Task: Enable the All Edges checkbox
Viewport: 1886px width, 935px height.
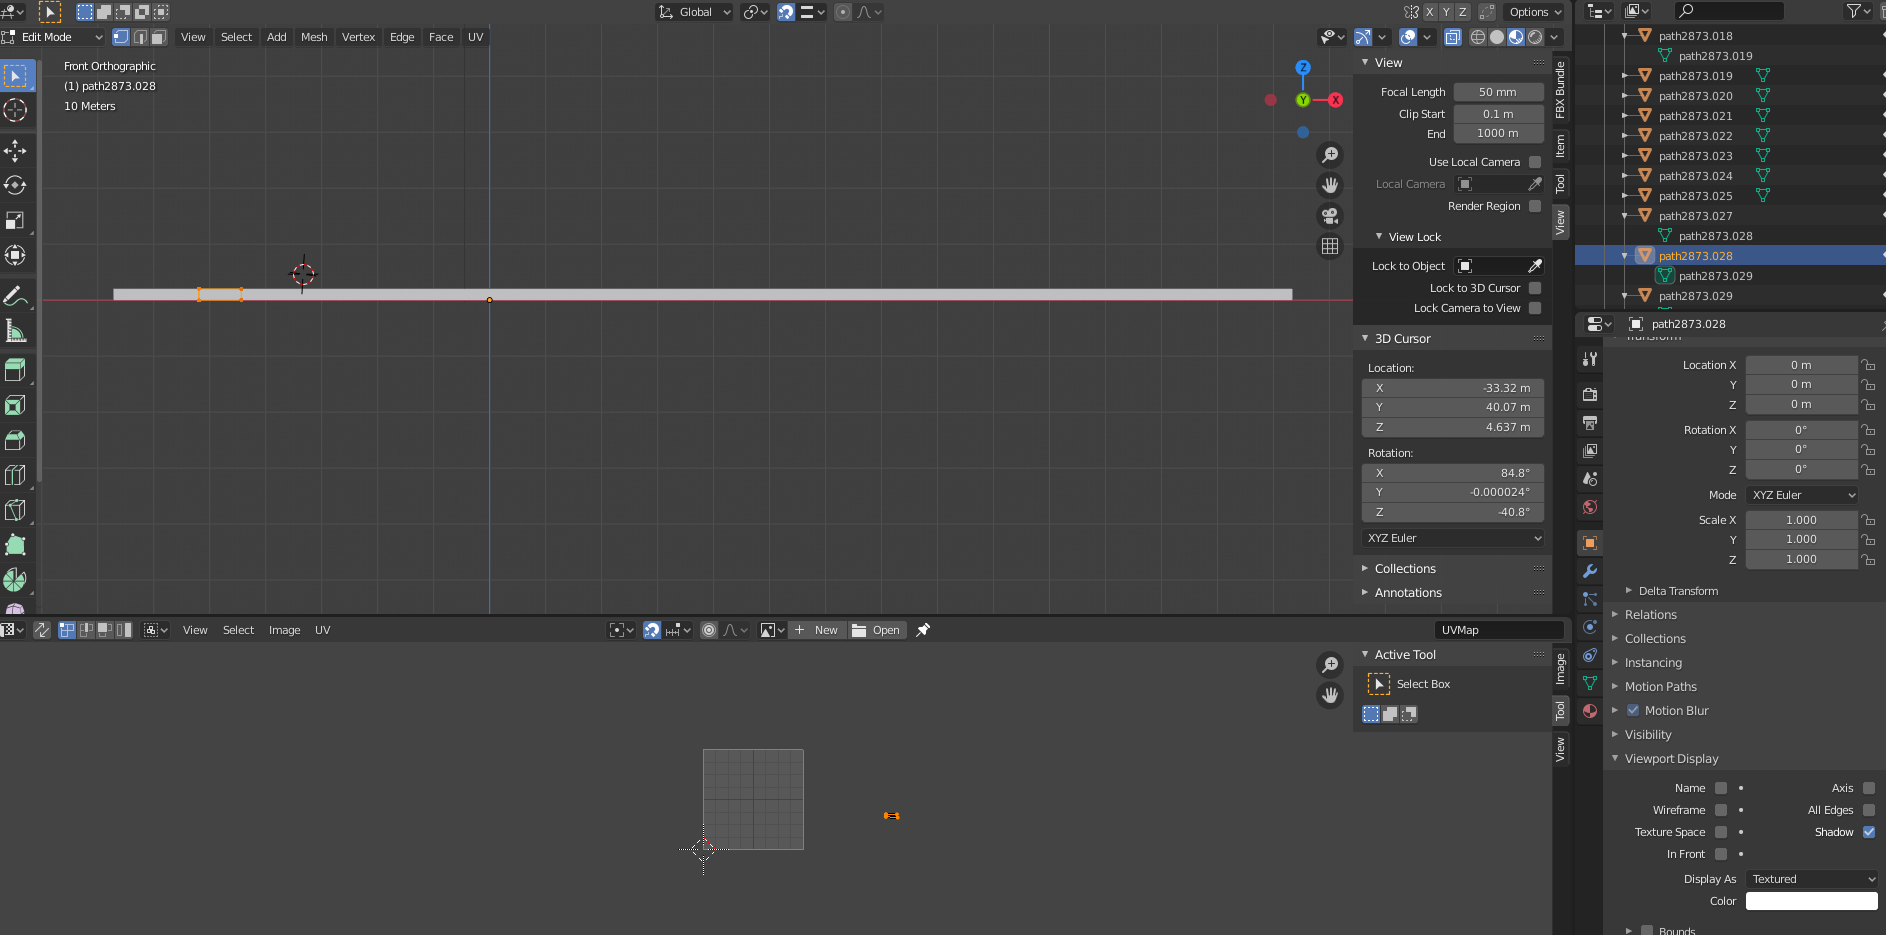Action: click(1869, 810)
